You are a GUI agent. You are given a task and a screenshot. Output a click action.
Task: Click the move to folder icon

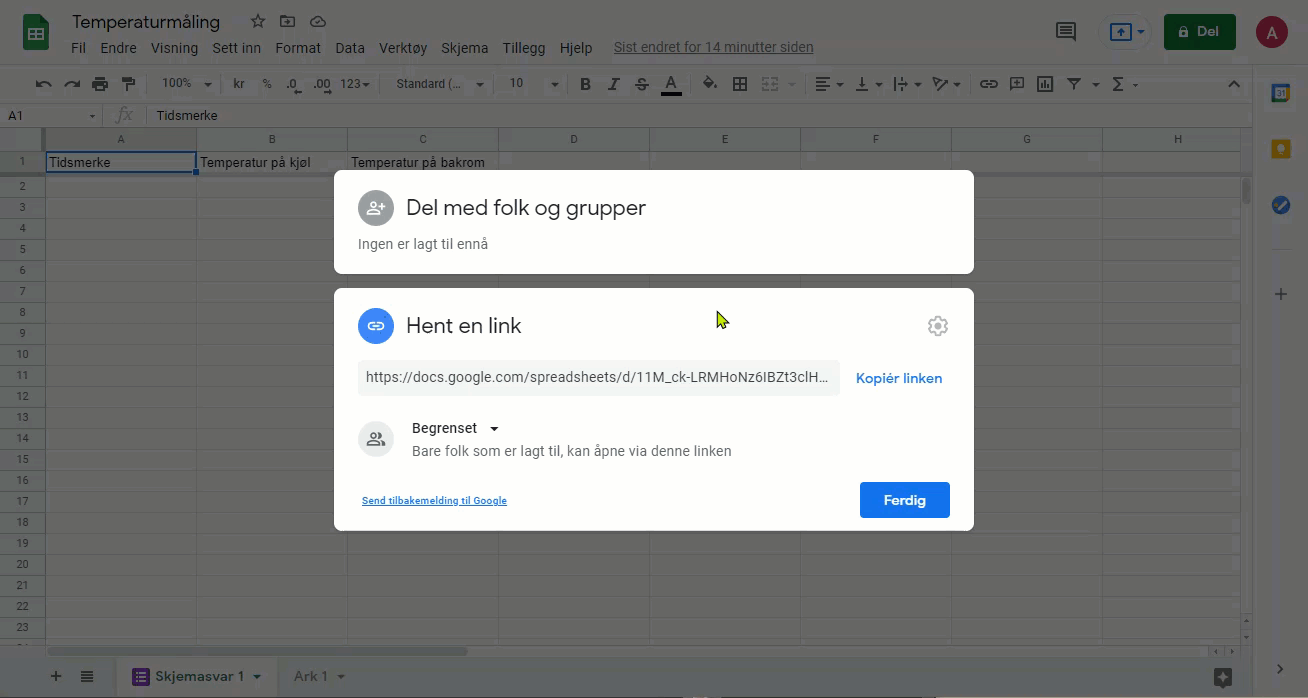tap(287, 21)
